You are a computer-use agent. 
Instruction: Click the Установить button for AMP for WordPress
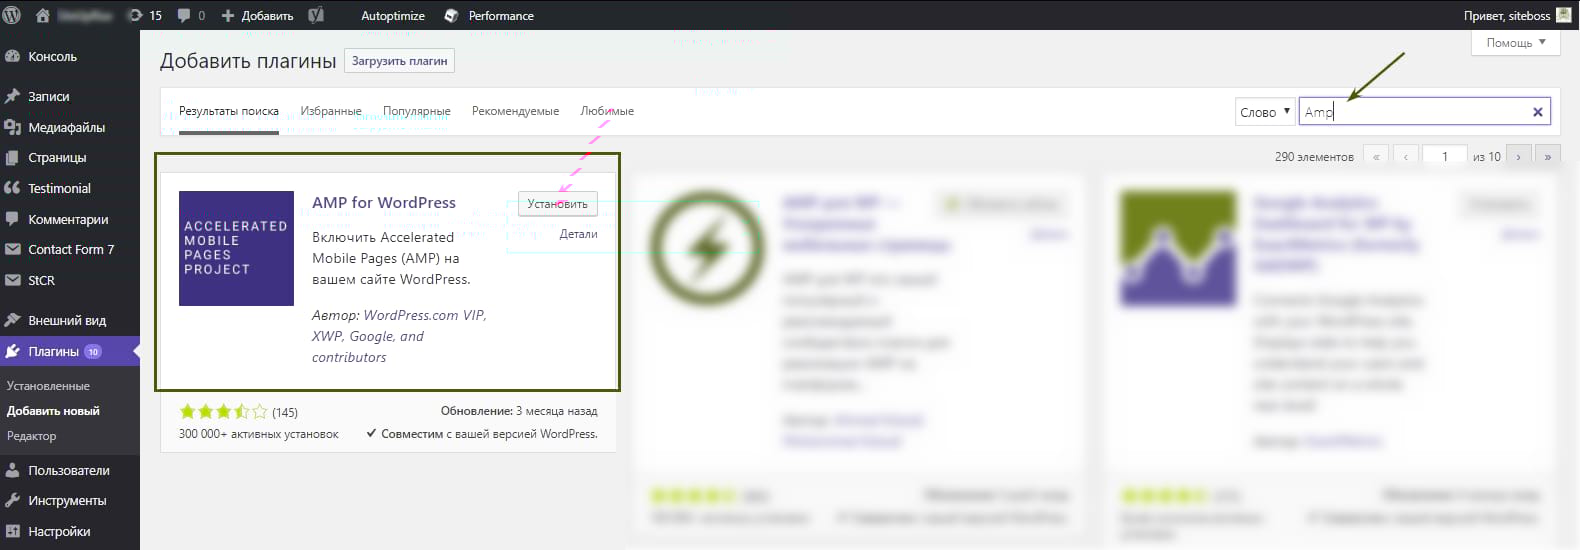coord(557,204)
